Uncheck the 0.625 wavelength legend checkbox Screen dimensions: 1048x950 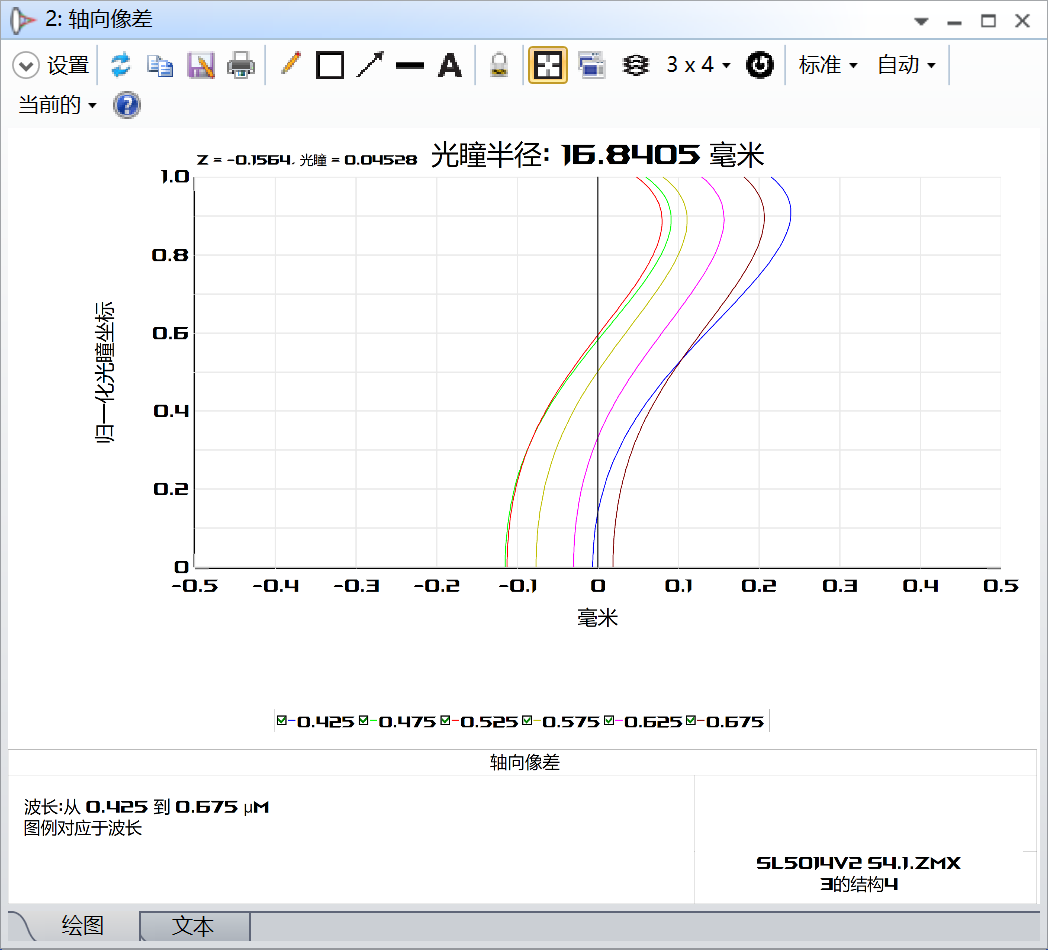(609, 720)
